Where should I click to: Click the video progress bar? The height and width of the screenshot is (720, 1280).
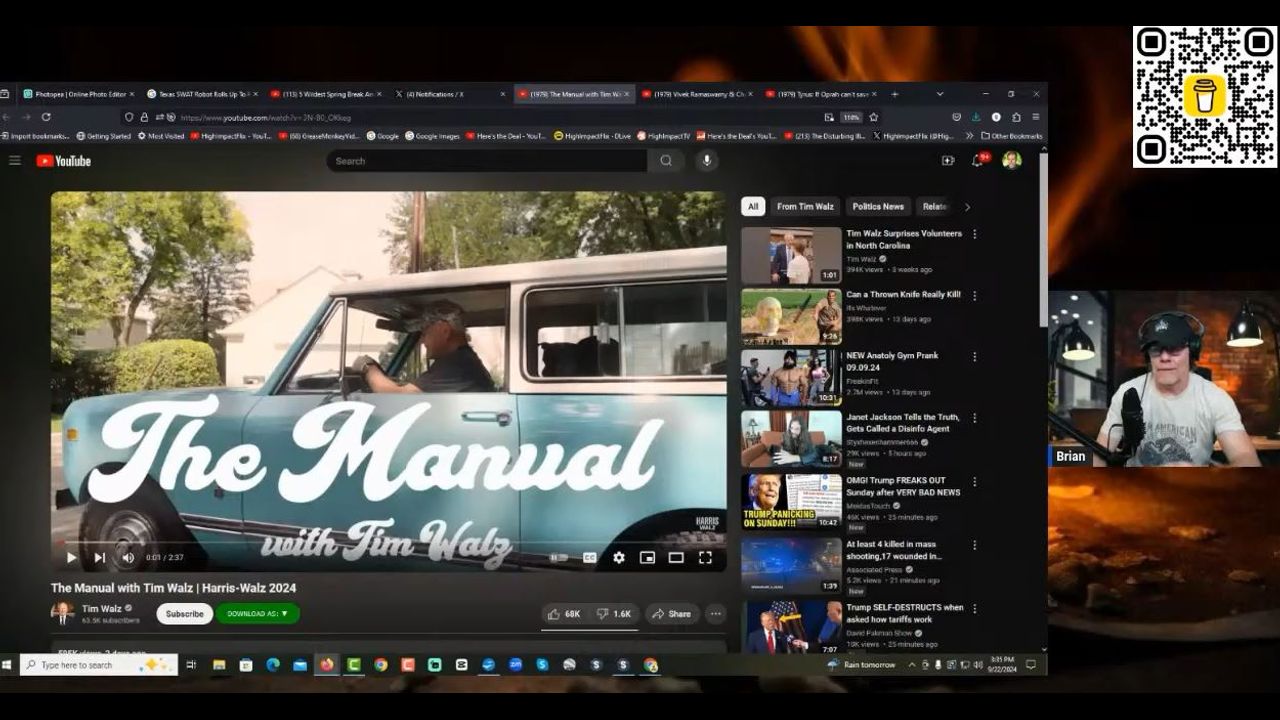[x=390, y=543]
